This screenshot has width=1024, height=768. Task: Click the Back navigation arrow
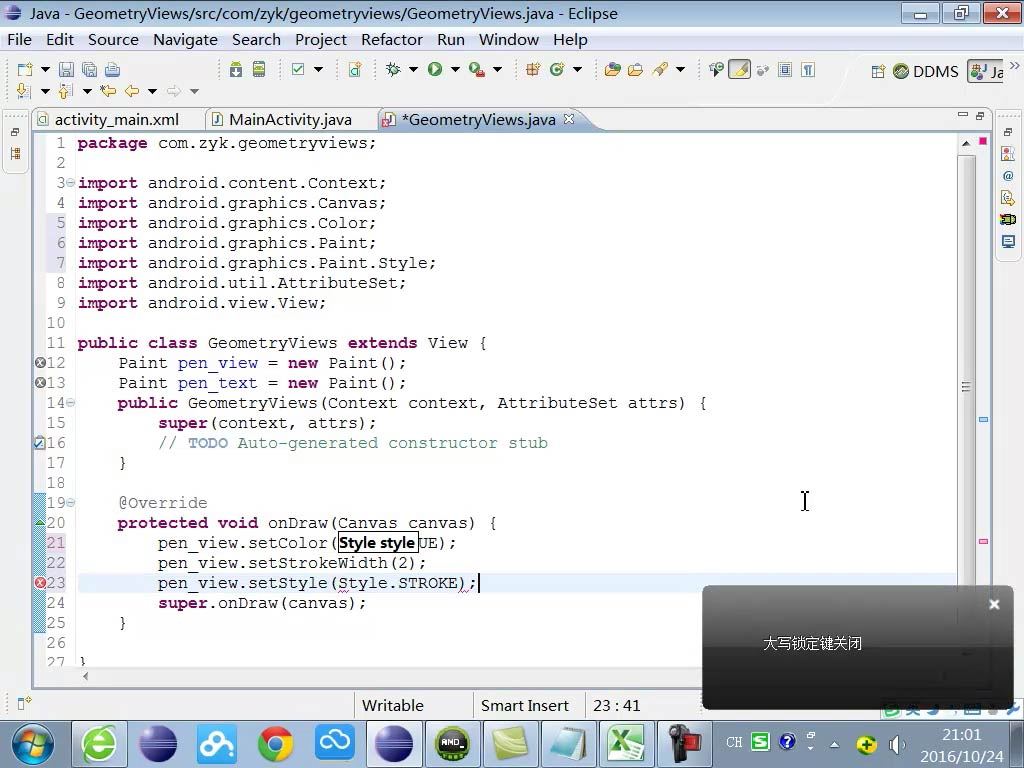[132, 91]
